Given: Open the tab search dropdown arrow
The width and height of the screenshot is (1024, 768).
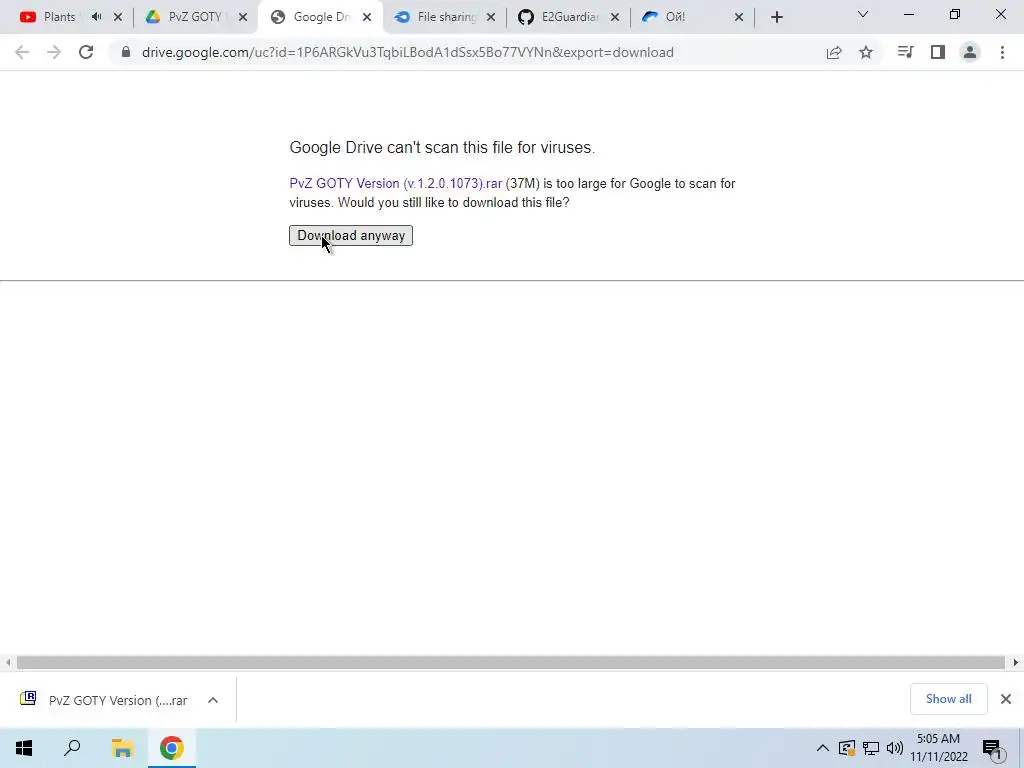Looking at the screenshot, I should coord(863,14).
